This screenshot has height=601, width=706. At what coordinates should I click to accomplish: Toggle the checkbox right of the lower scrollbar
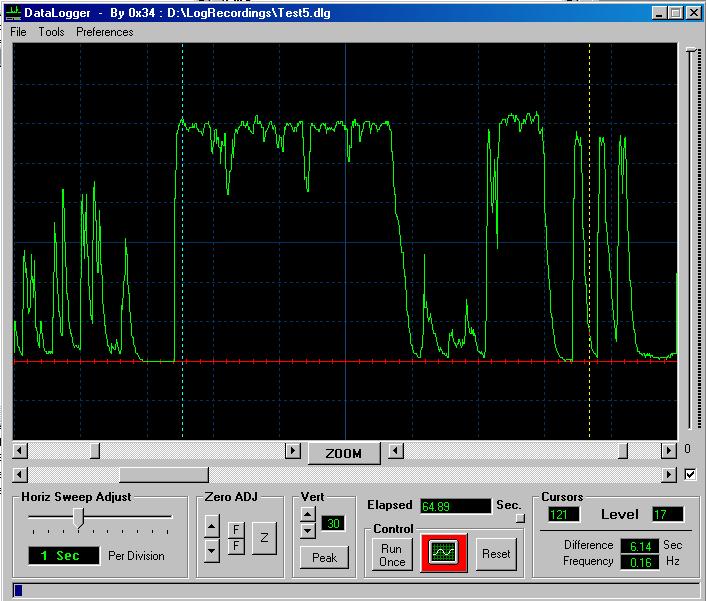(690, 474)
